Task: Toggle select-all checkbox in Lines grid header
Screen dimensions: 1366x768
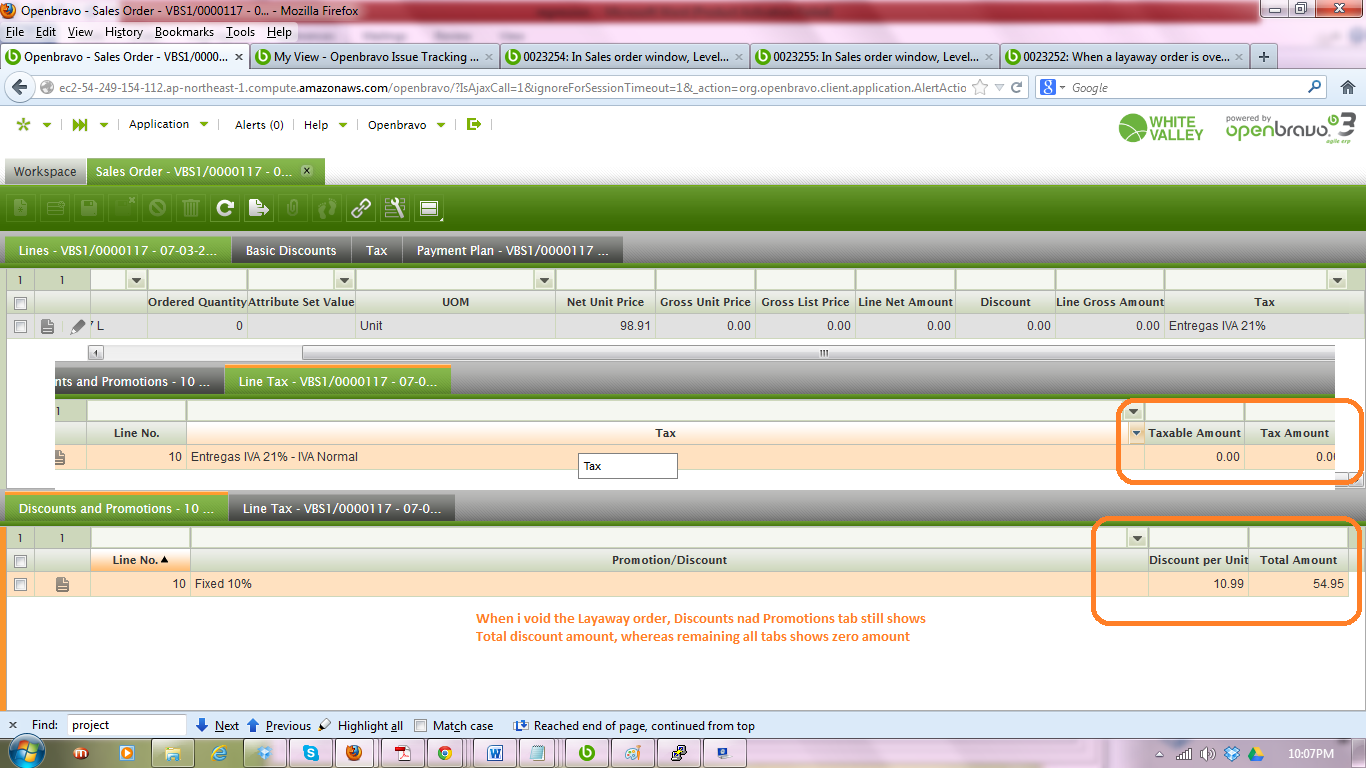Action: (x=20, y=303)
